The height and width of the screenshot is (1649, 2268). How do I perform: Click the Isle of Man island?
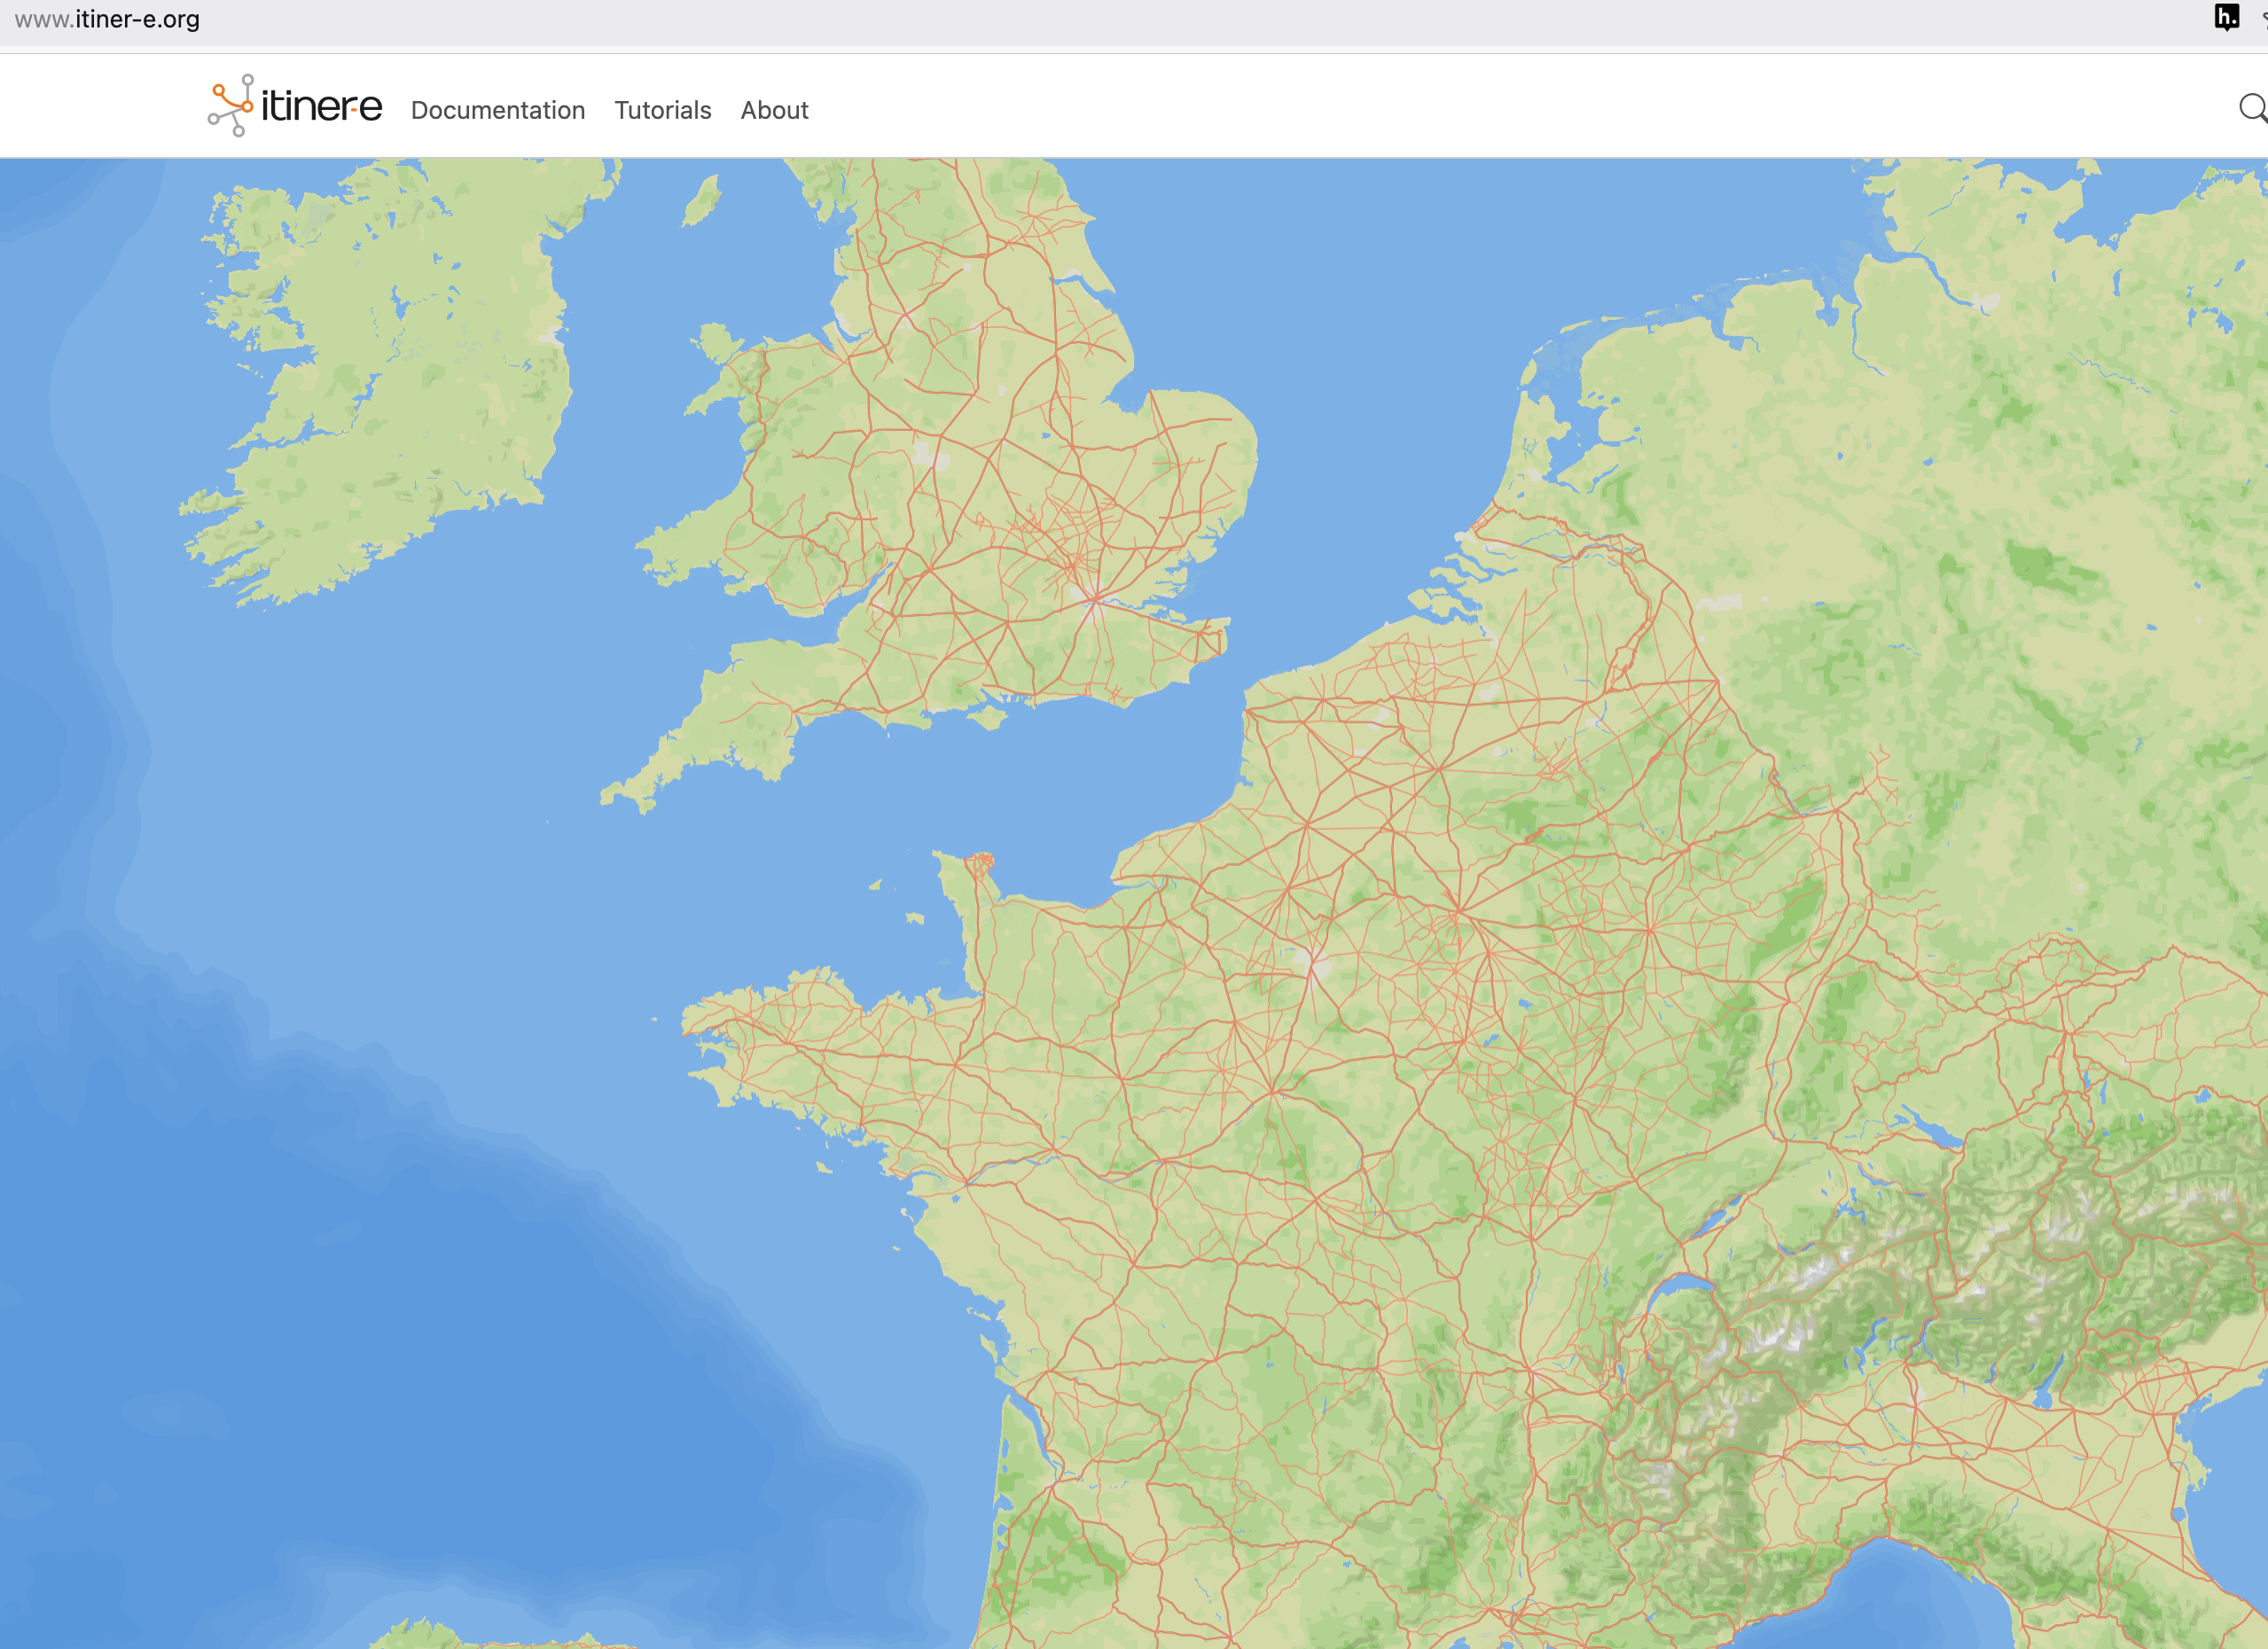pos(702,202)
